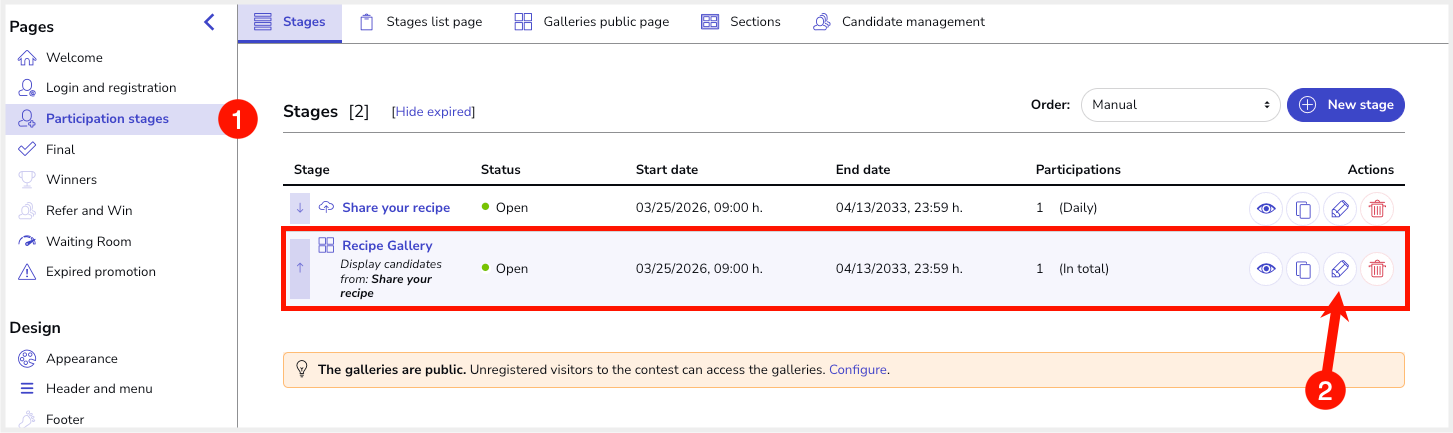Click Open status of Share your recipe
This screenshot has height=433, width=1453.
coord(505,208)
